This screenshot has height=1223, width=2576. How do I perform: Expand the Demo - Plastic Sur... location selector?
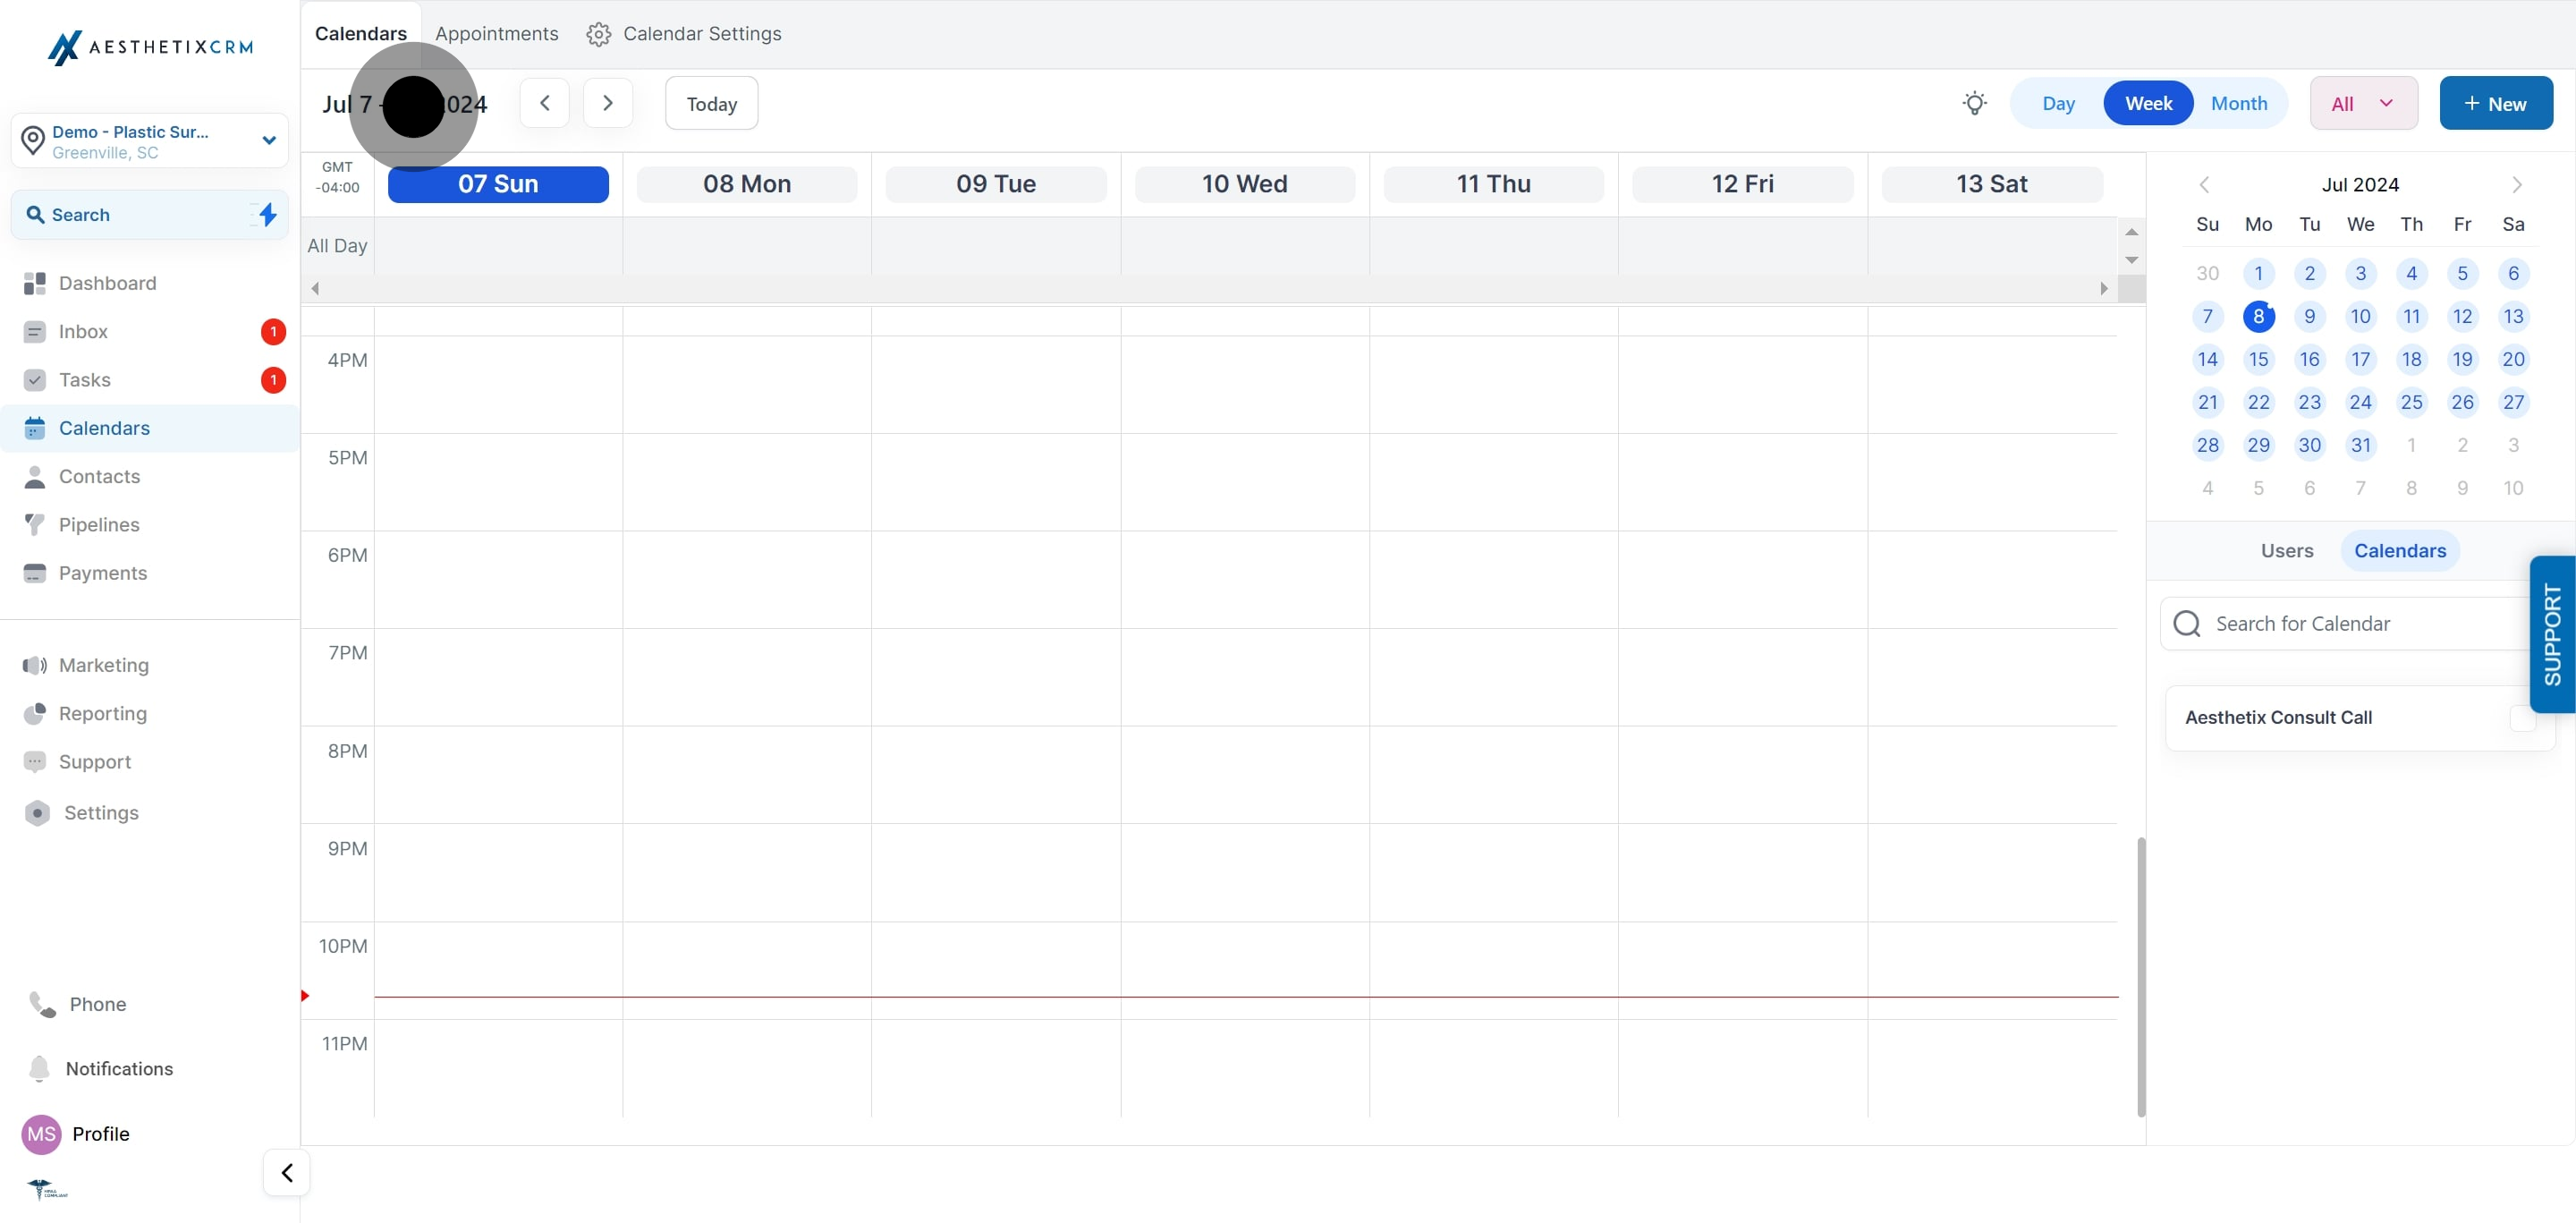coord(150,141)
